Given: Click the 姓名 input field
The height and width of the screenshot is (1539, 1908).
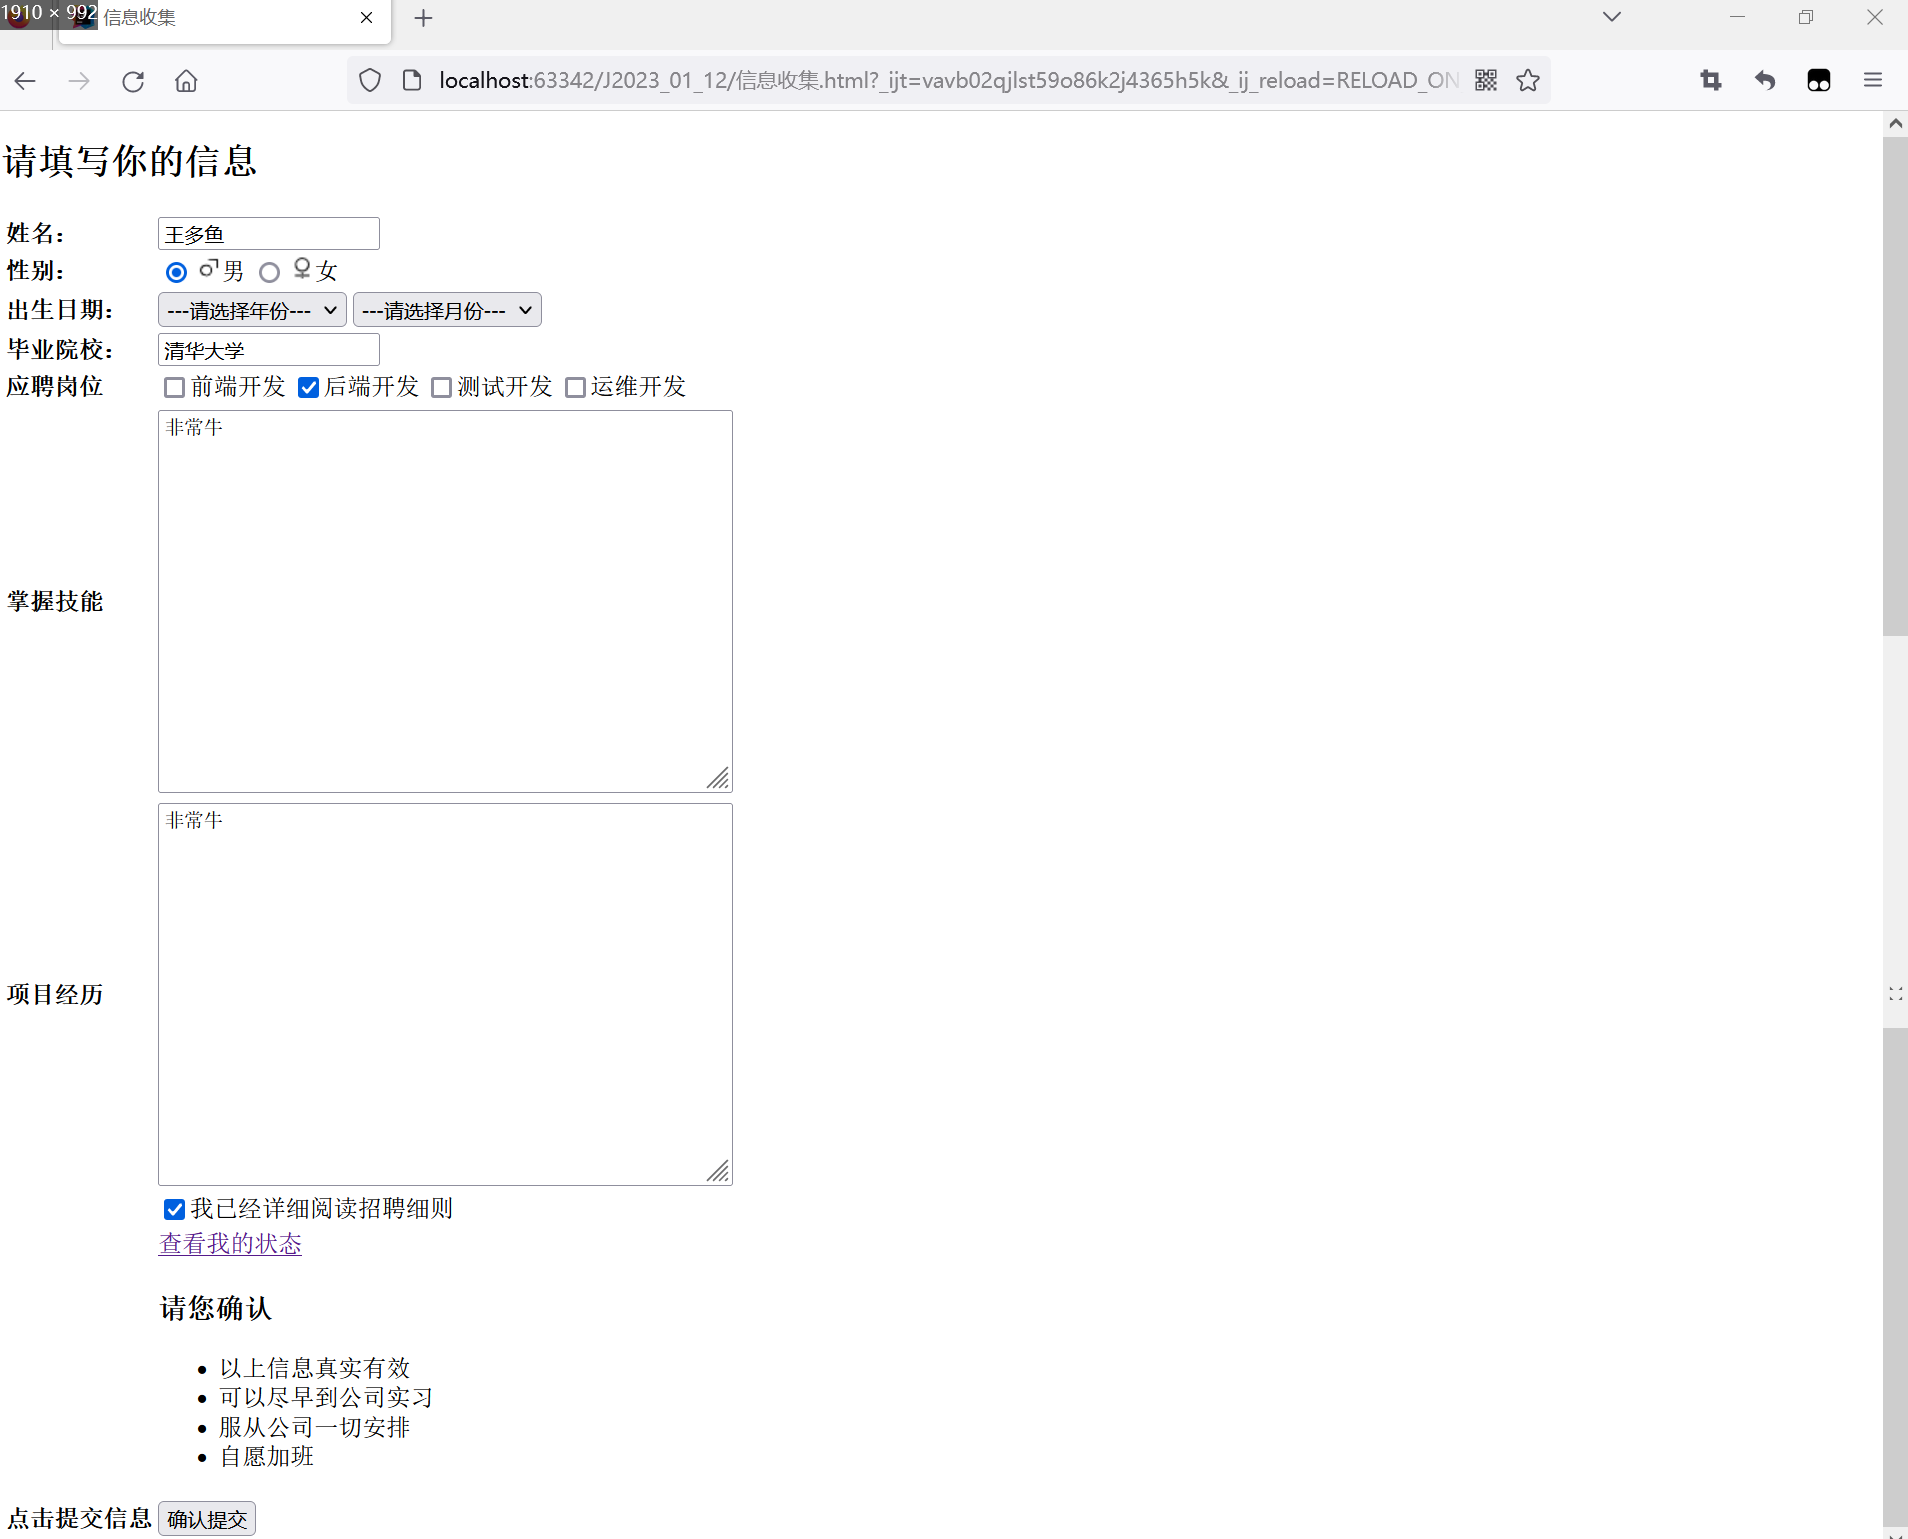Looking at the screenshot, I should [x=269, y=234].
